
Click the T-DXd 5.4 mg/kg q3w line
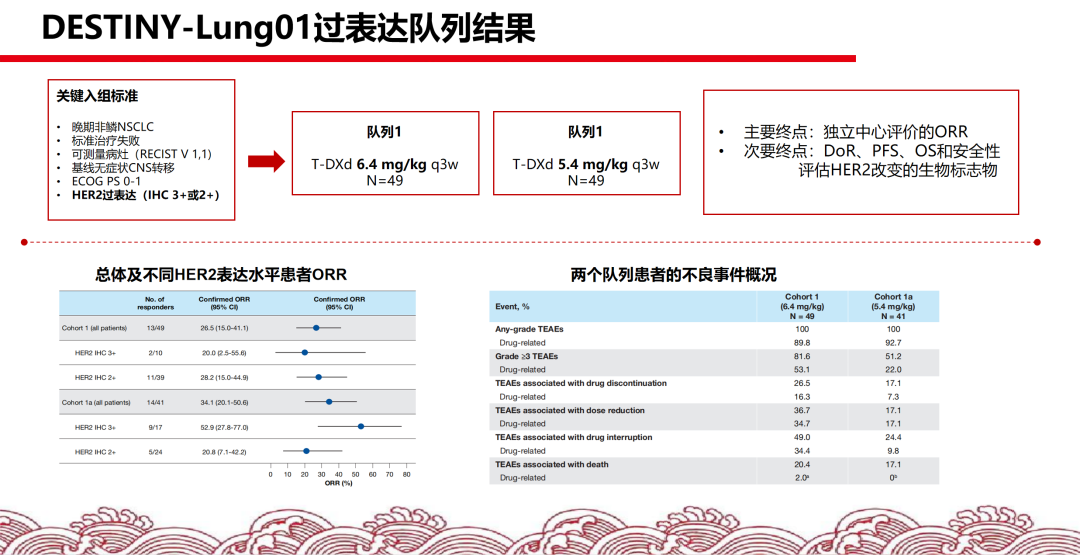pos(585,165)
